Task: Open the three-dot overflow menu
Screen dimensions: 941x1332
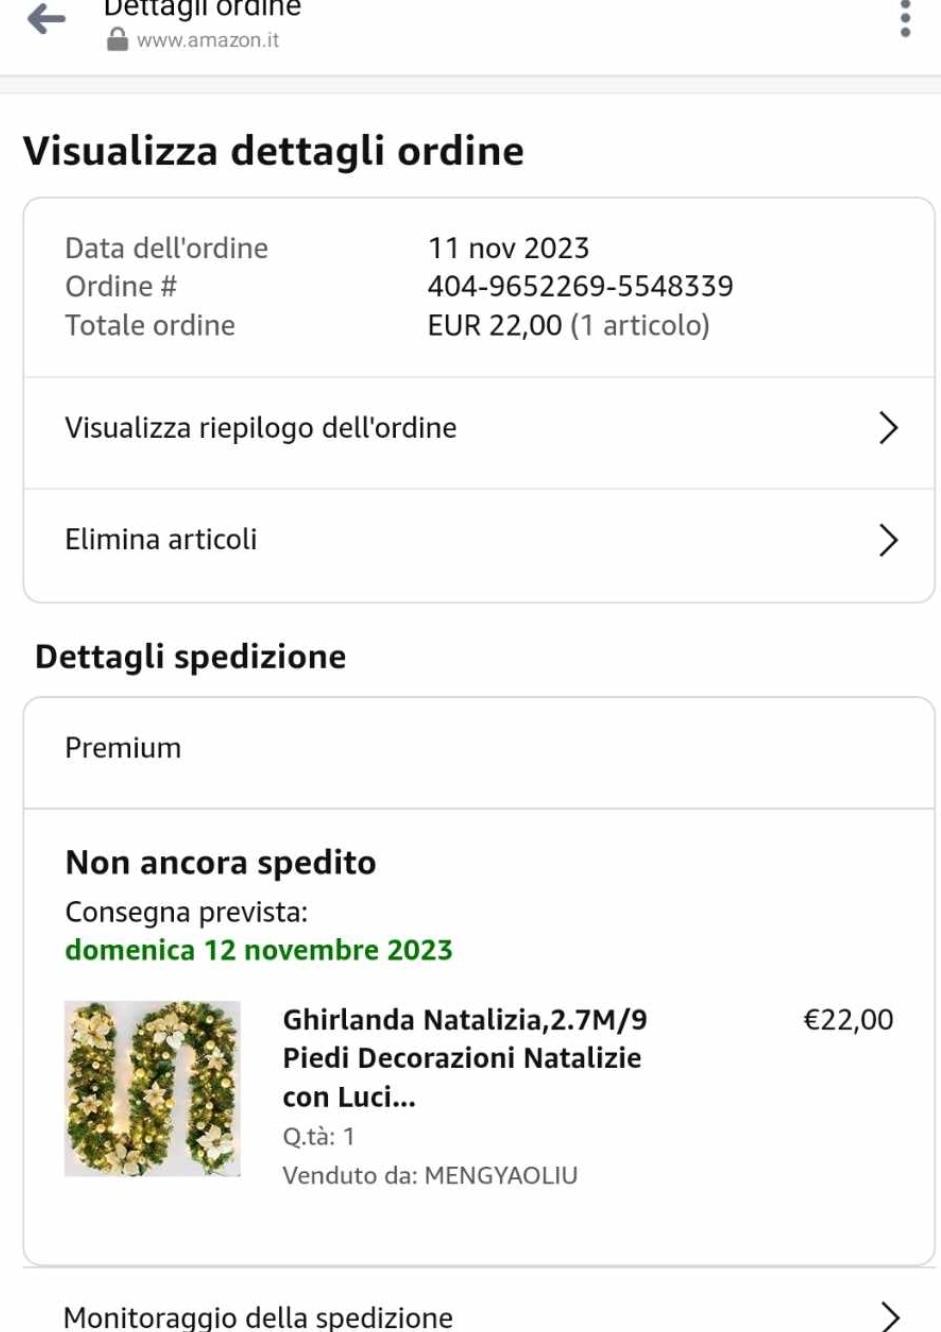Action: (x=905, y=18)
